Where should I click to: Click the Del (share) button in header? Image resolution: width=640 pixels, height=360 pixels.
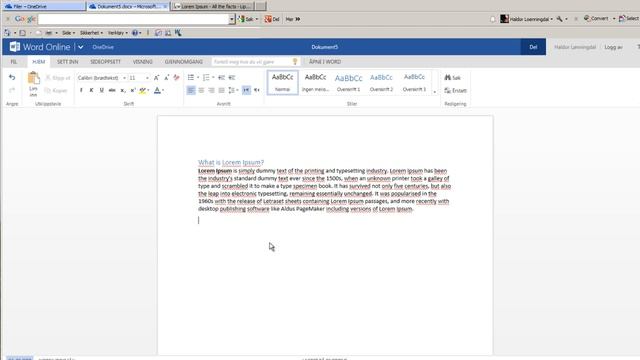pos(533,47)
